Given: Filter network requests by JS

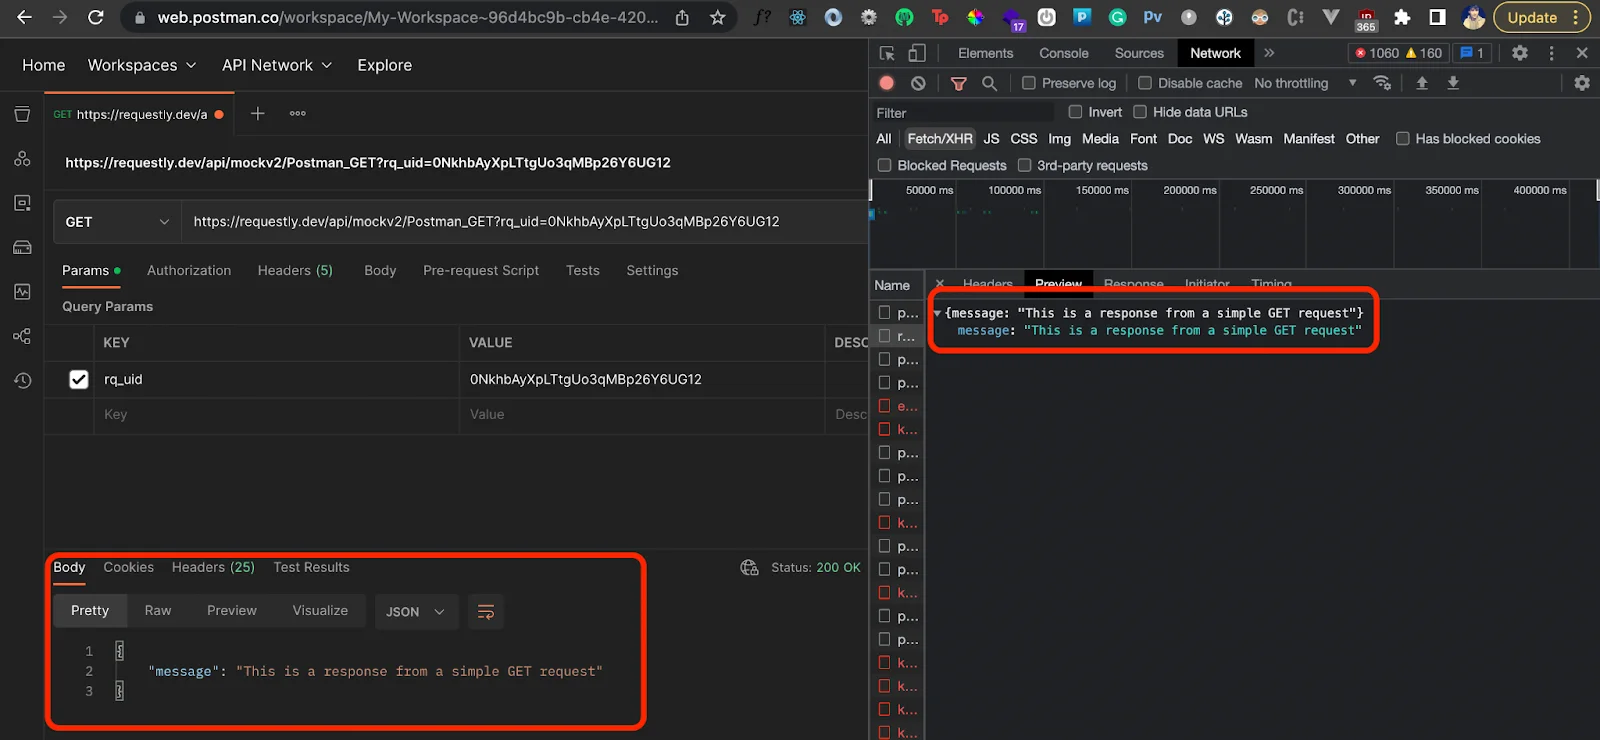Looking at the screenshot, I should point(991,139).
